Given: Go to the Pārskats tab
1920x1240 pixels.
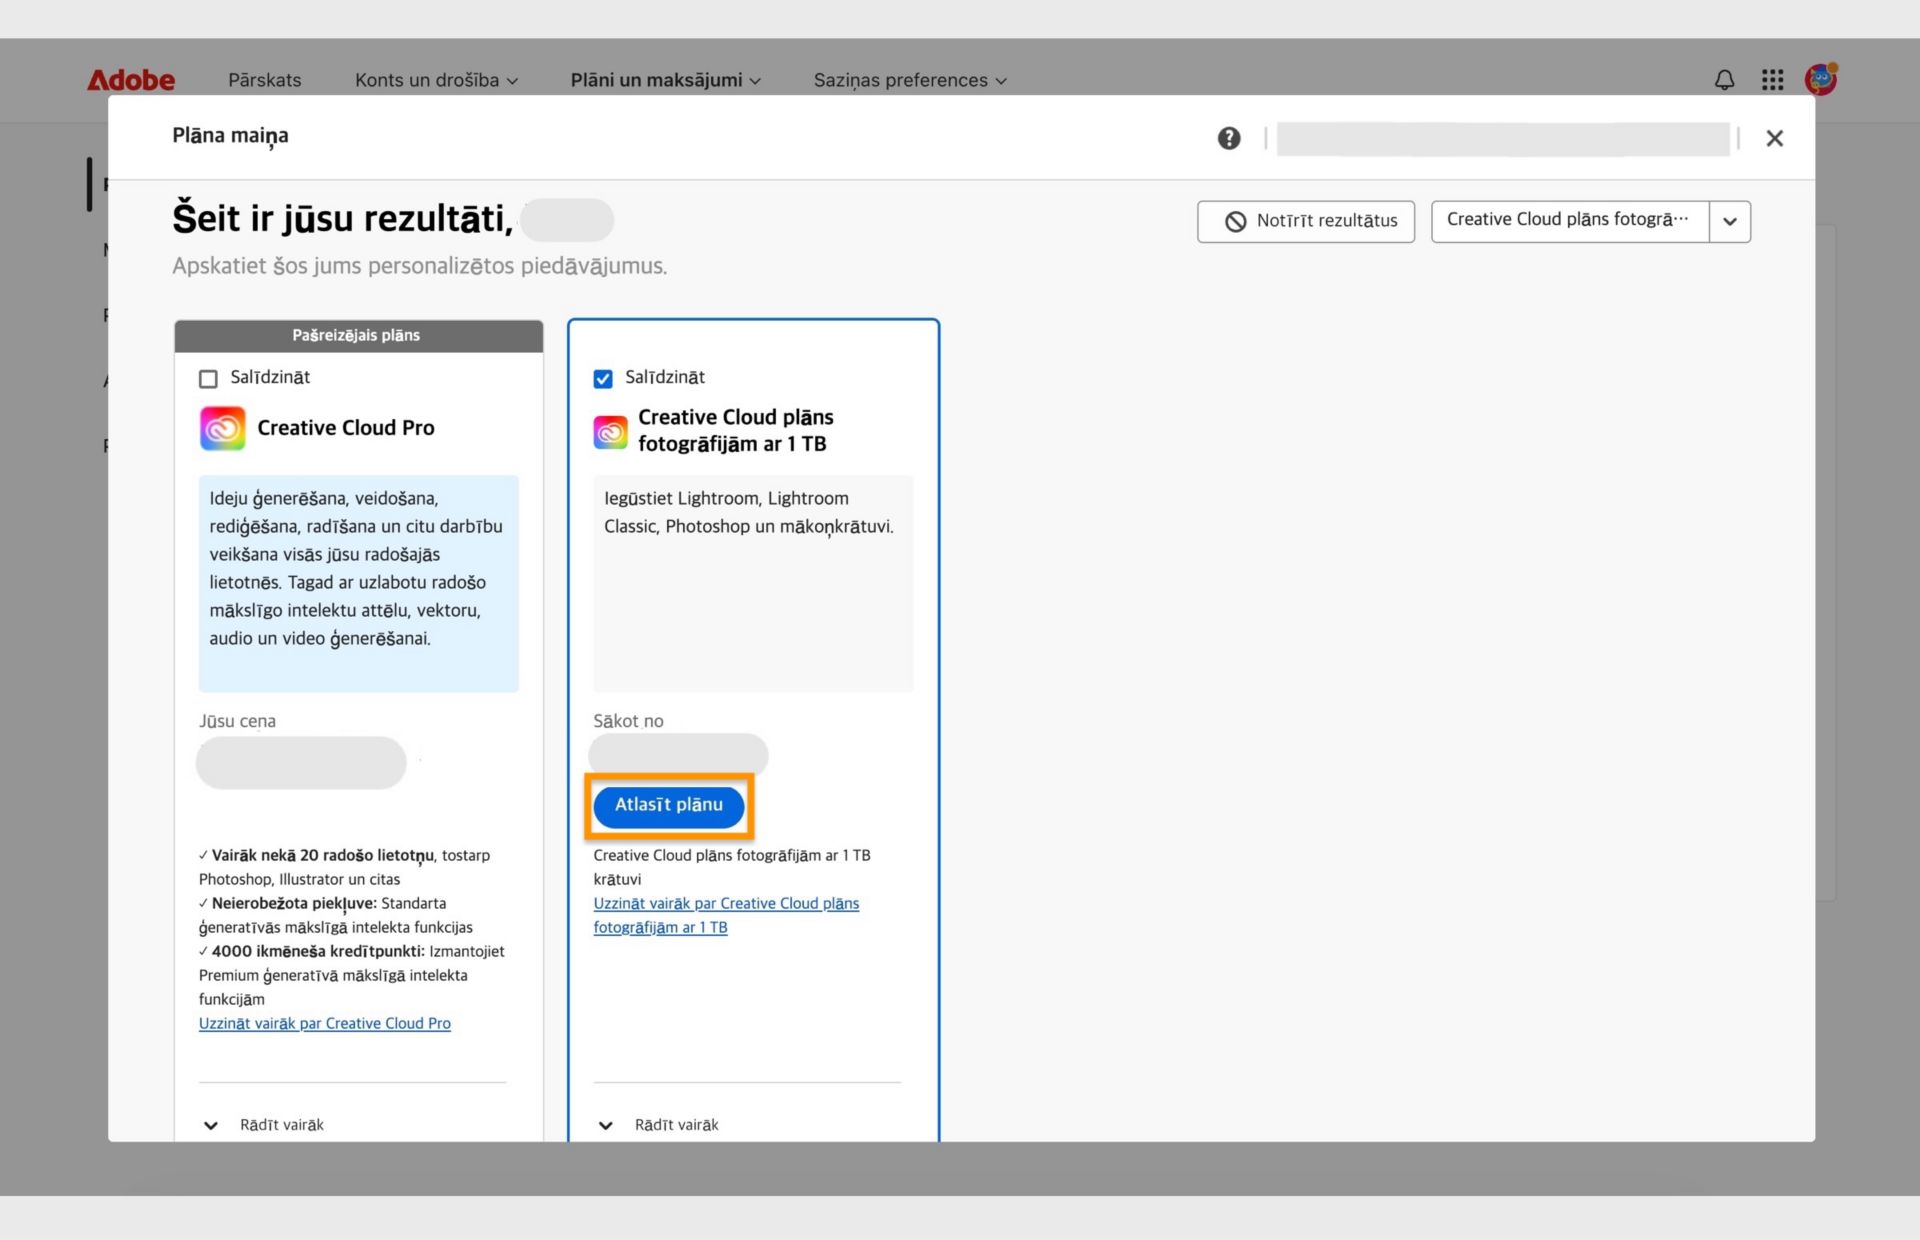Looking at the screenshot, I should 264,80.
